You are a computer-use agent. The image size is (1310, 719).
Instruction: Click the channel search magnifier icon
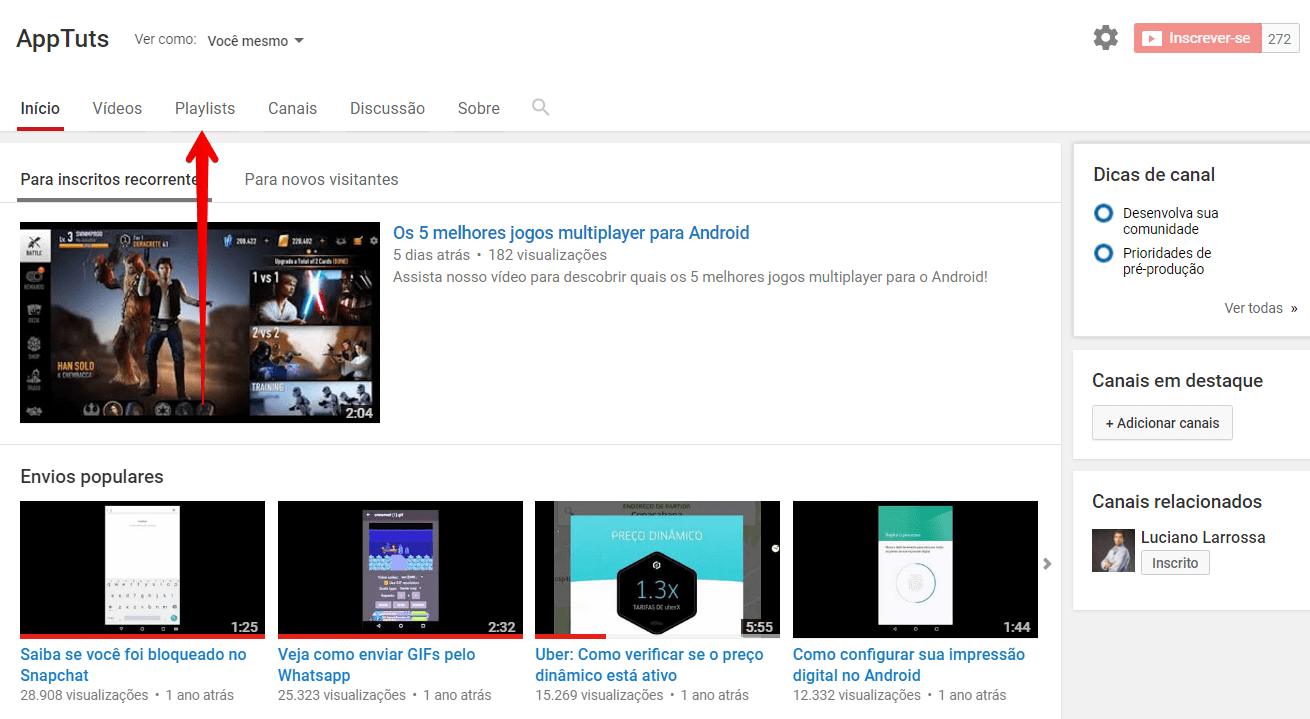[x=540, y=107]
